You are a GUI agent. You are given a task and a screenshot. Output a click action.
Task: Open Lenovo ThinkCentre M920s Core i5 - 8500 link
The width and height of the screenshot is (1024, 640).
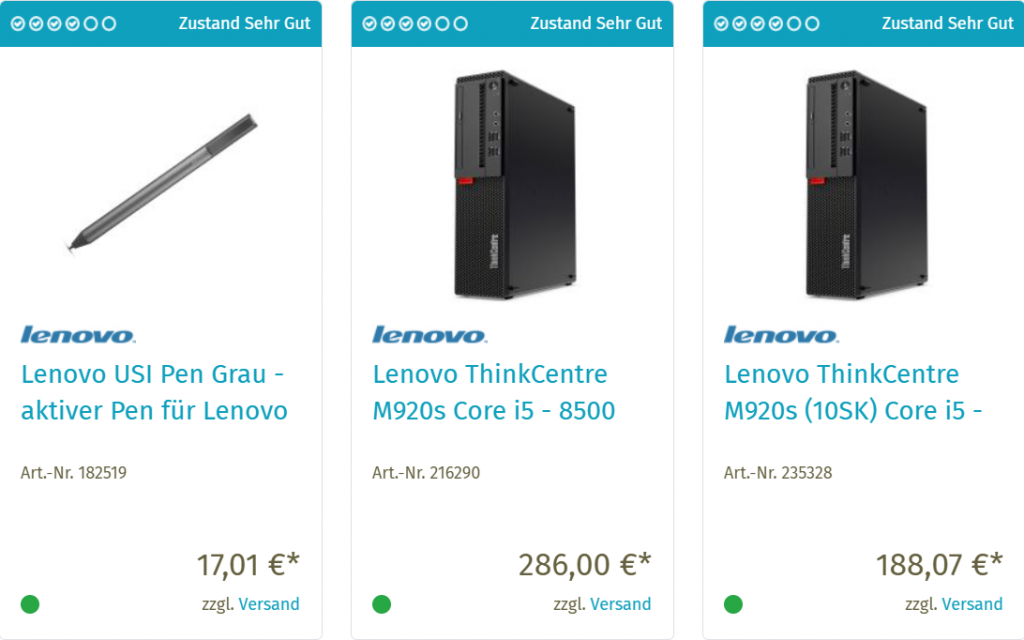[x=494, y=392]
